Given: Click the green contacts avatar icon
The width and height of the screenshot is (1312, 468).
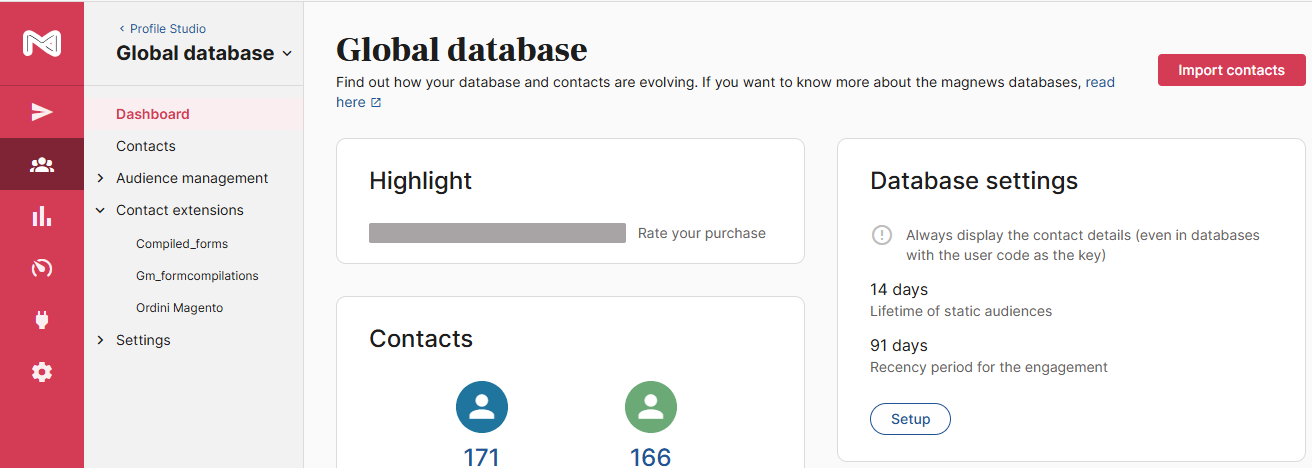Looking at the screenshot, I should [651, 407].
